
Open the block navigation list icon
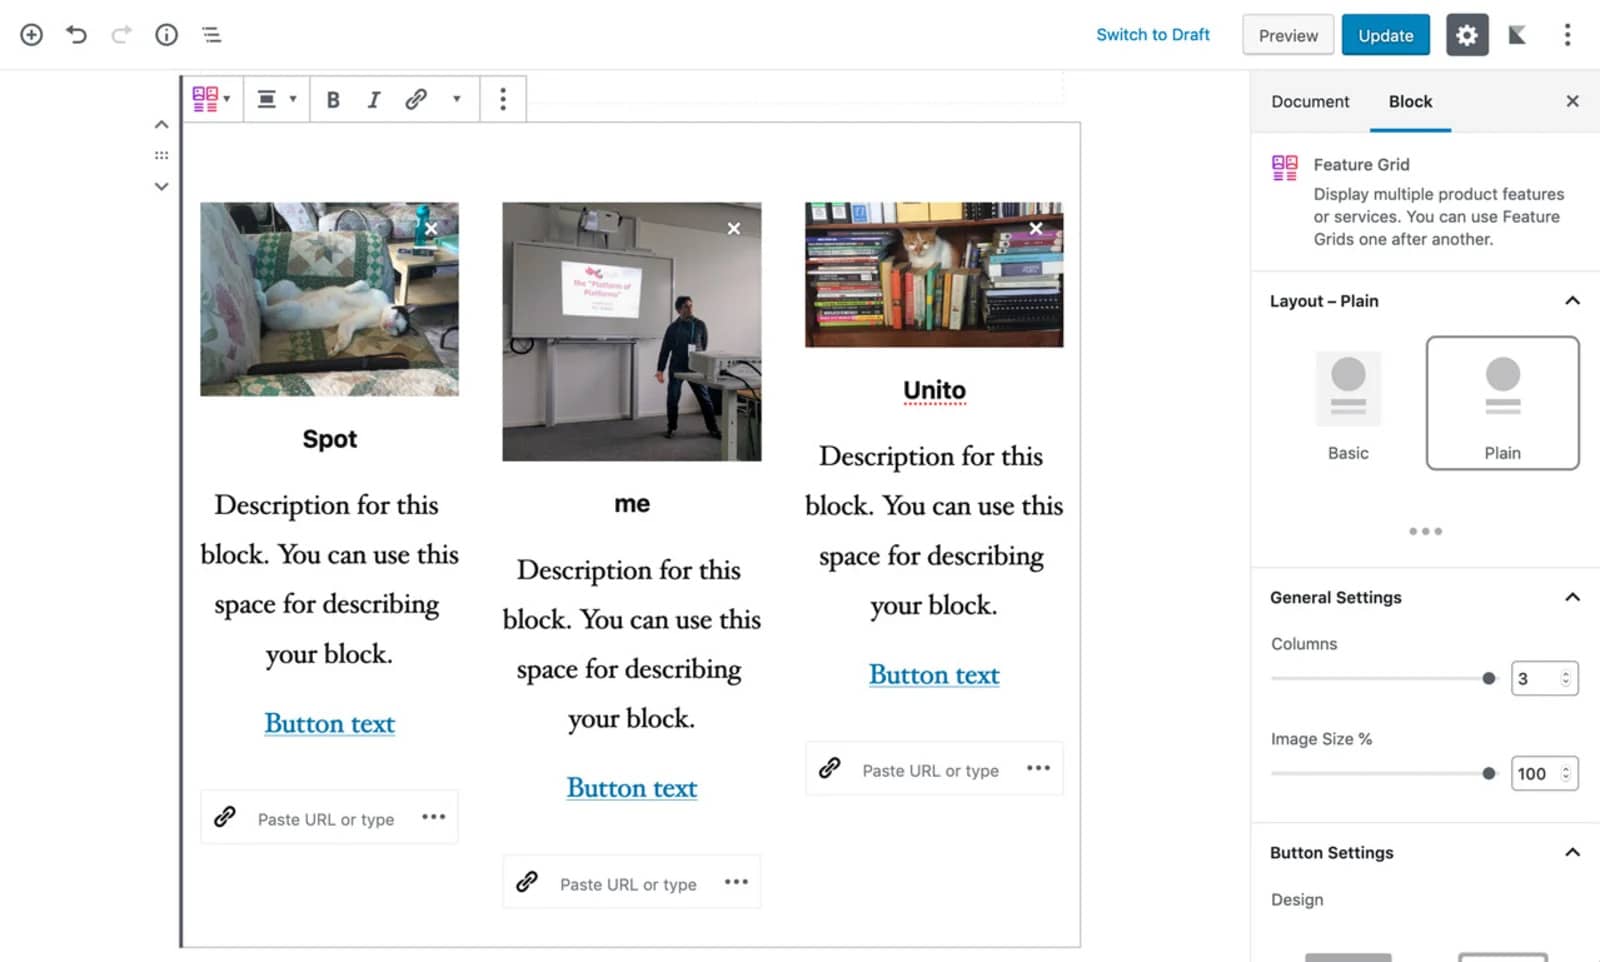pyautogui.click(x=211, y=35)
